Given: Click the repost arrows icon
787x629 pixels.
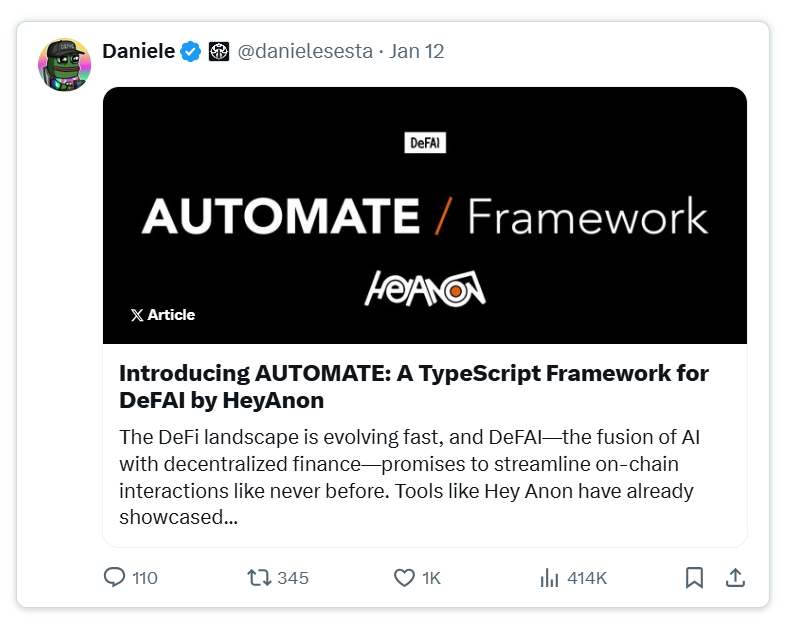Looking at the screenshot, I should [x=259, y=578].
